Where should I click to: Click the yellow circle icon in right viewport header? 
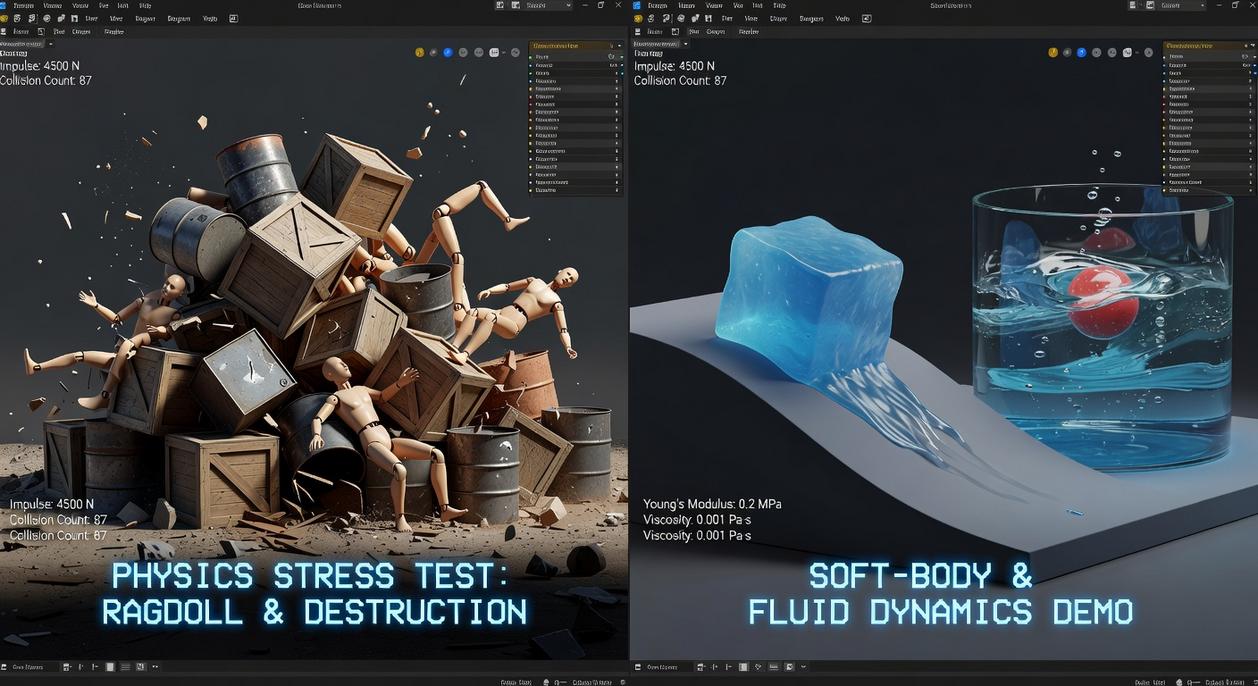[x=1053, y=52]
